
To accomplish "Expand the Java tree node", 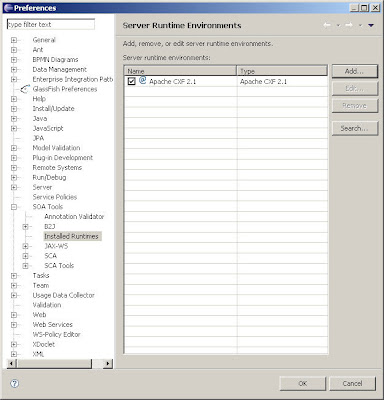I will point(14,119).
